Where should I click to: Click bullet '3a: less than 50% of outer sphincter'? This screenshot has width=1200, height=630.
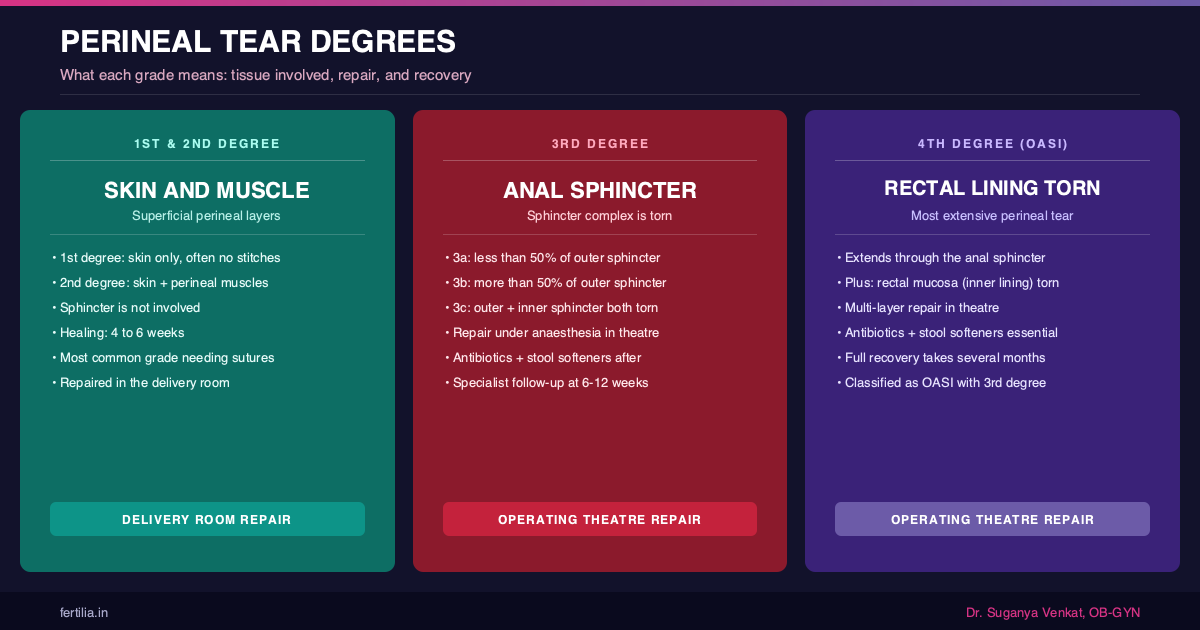pyautogui.click(x=556, y=258)
